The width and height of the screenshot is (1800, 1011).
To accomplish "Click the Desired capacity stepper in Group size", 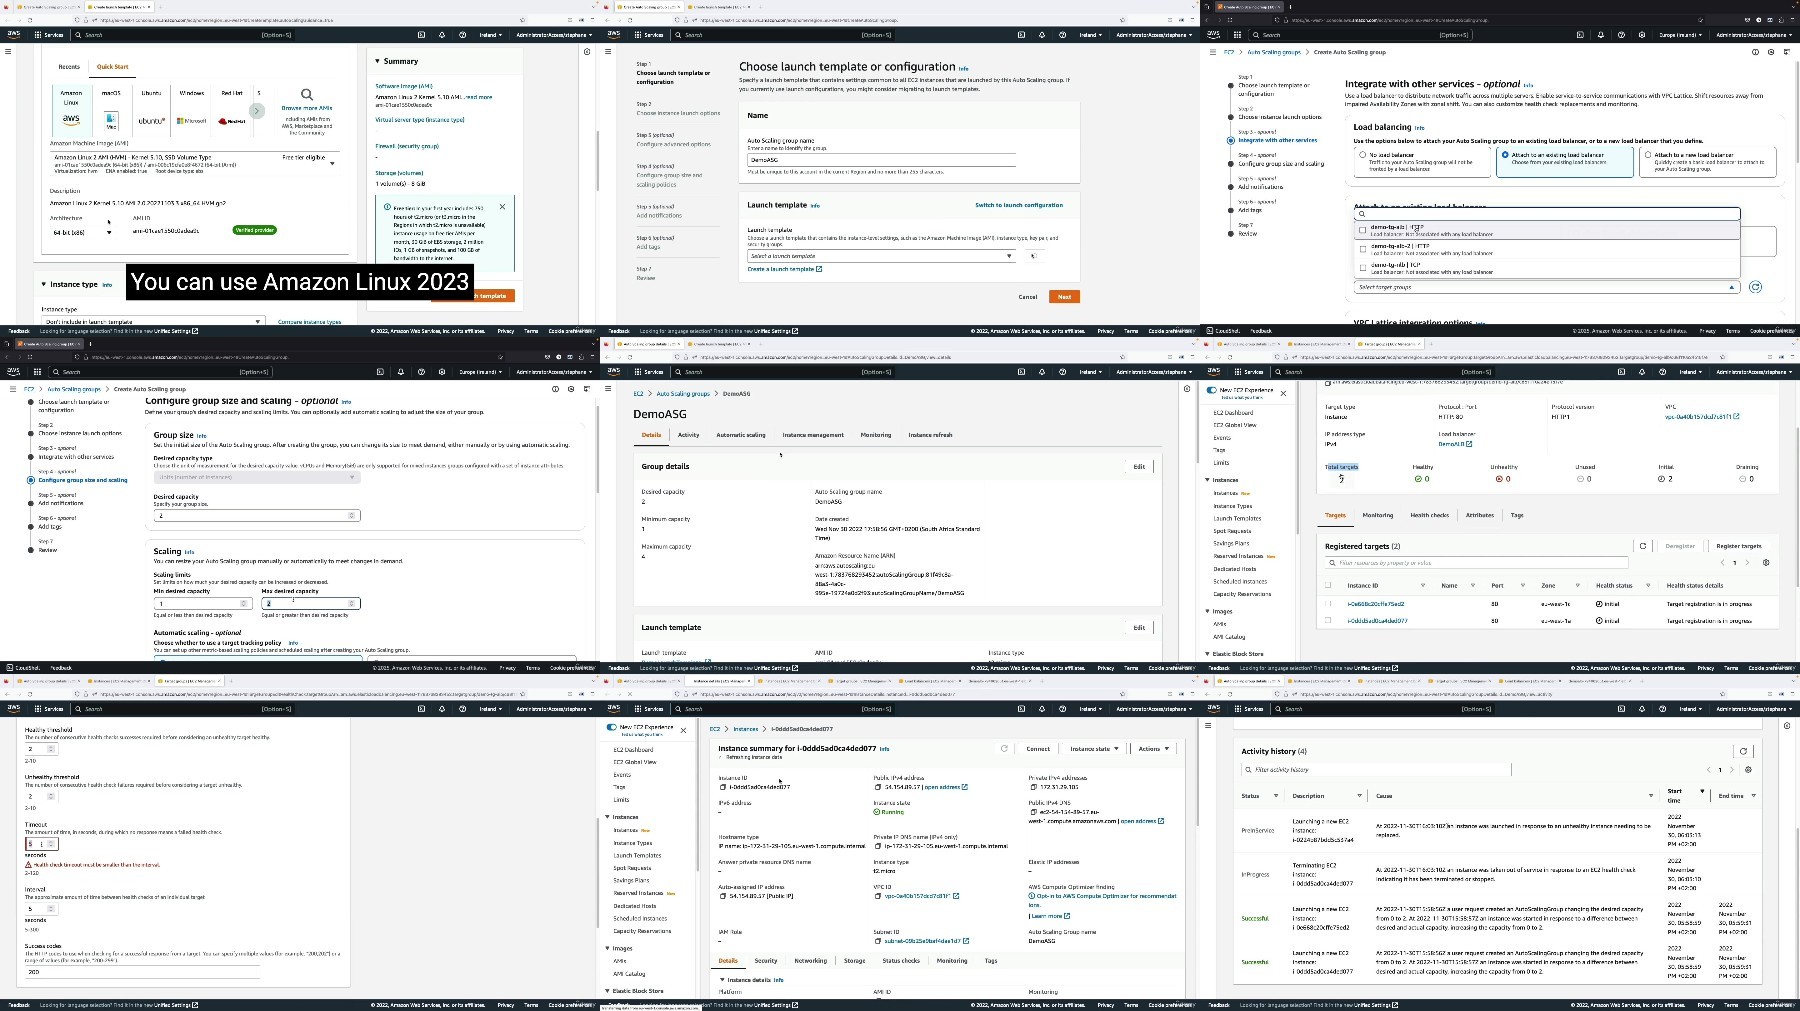I will tap(351, 516).
